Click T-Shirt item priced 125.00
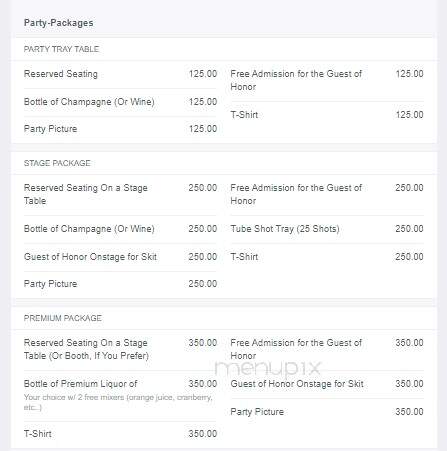 click(x=327, y=115)
